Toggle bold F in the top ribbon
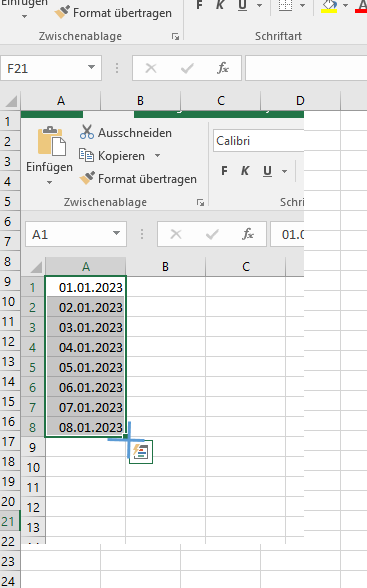 (199, 5)
